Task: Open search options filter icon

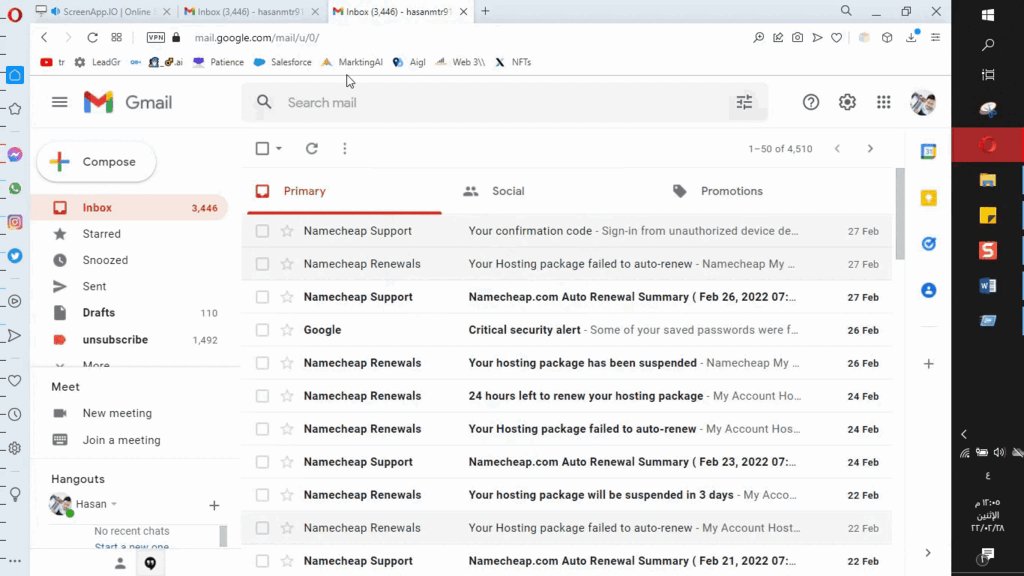Action: [744, 102]
